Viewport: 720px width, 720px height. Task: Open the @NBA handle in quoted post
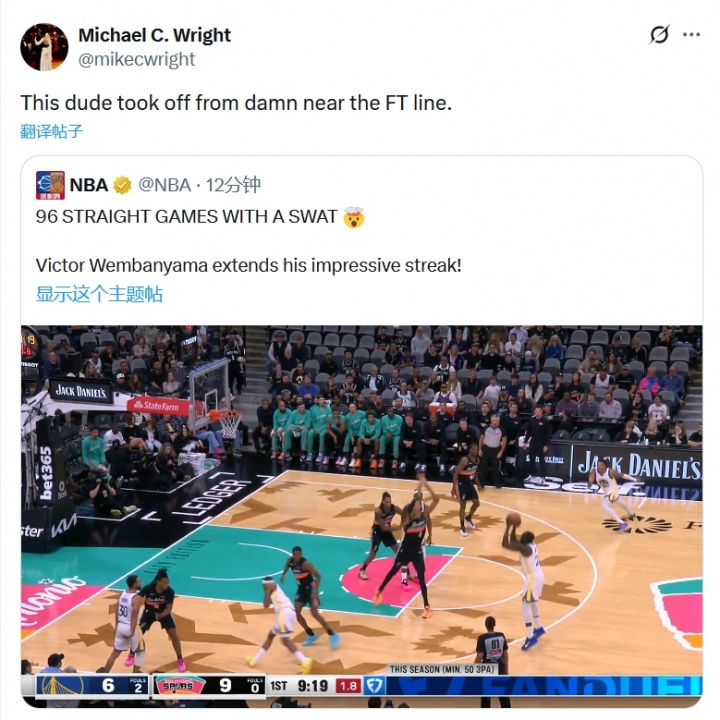pyautogui.click(x=164, y=185)
